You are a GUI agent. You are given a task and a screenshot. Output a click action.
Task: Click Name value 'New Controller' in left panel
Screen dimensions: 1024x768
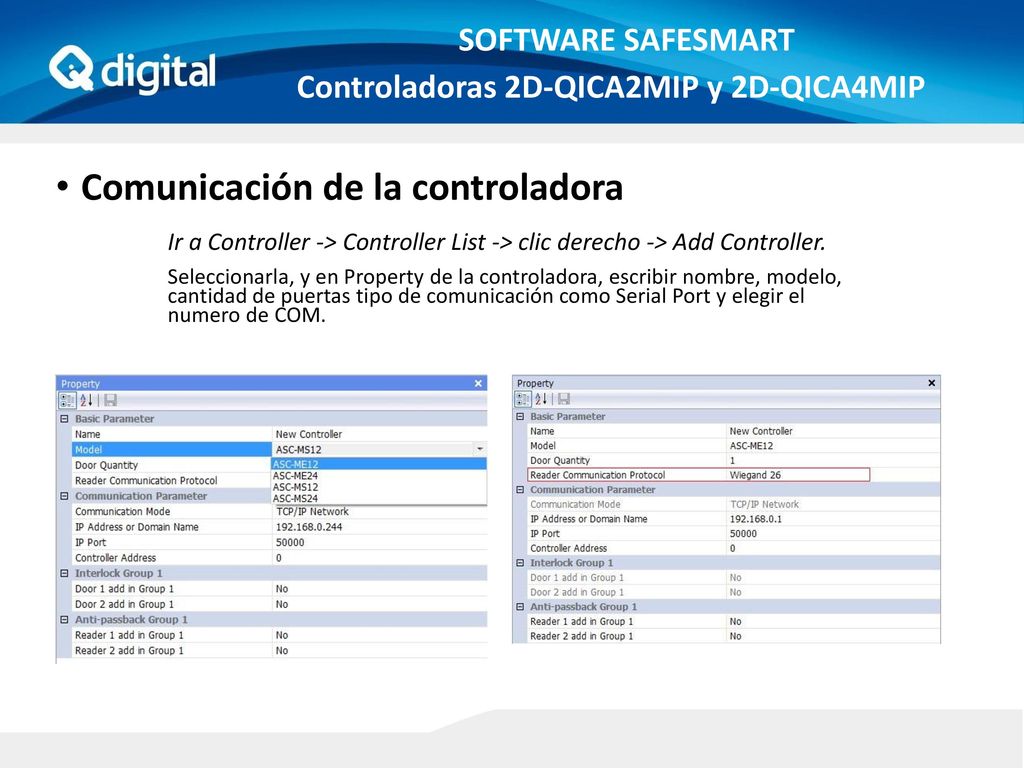pos(379,434)
